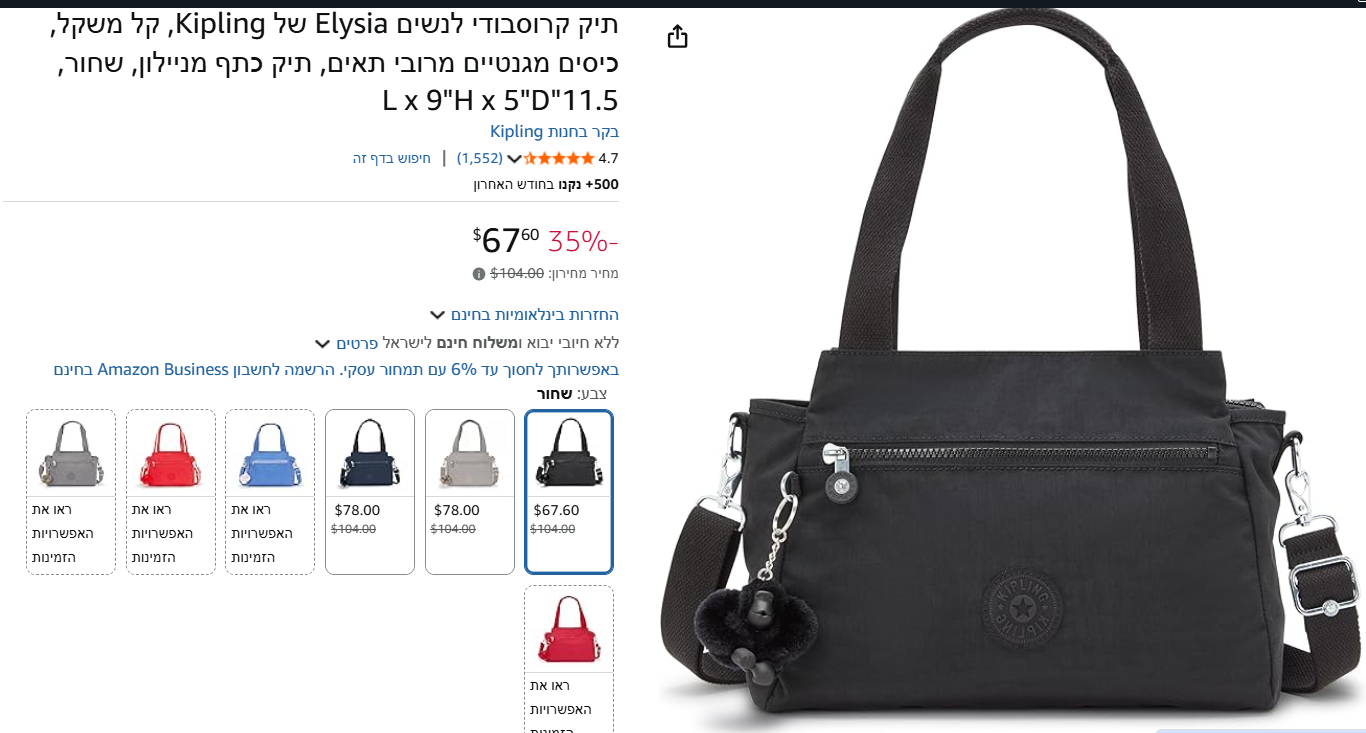
Task: Click the free international returns text link
Action: [x=535, y=315]
